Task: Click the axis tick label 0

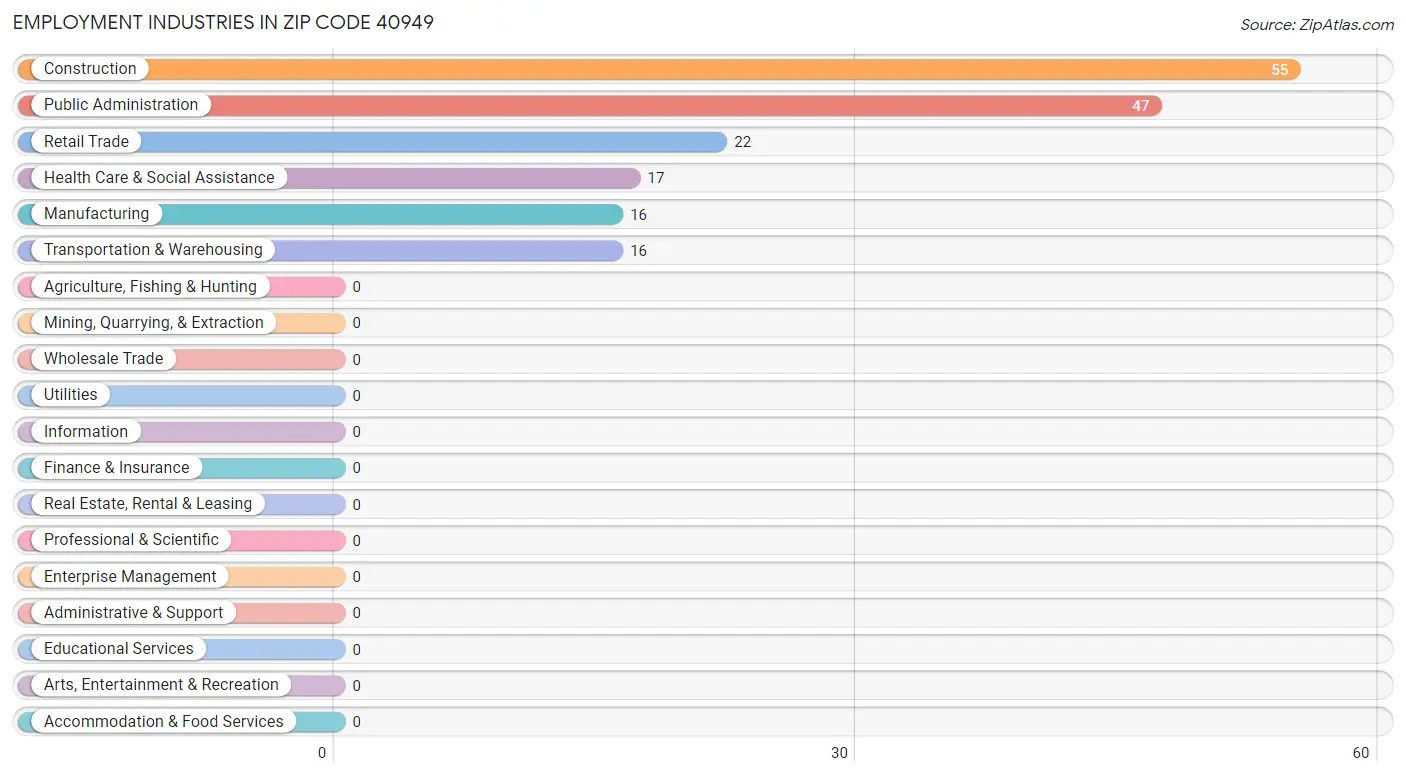Action: click(322, 753)
